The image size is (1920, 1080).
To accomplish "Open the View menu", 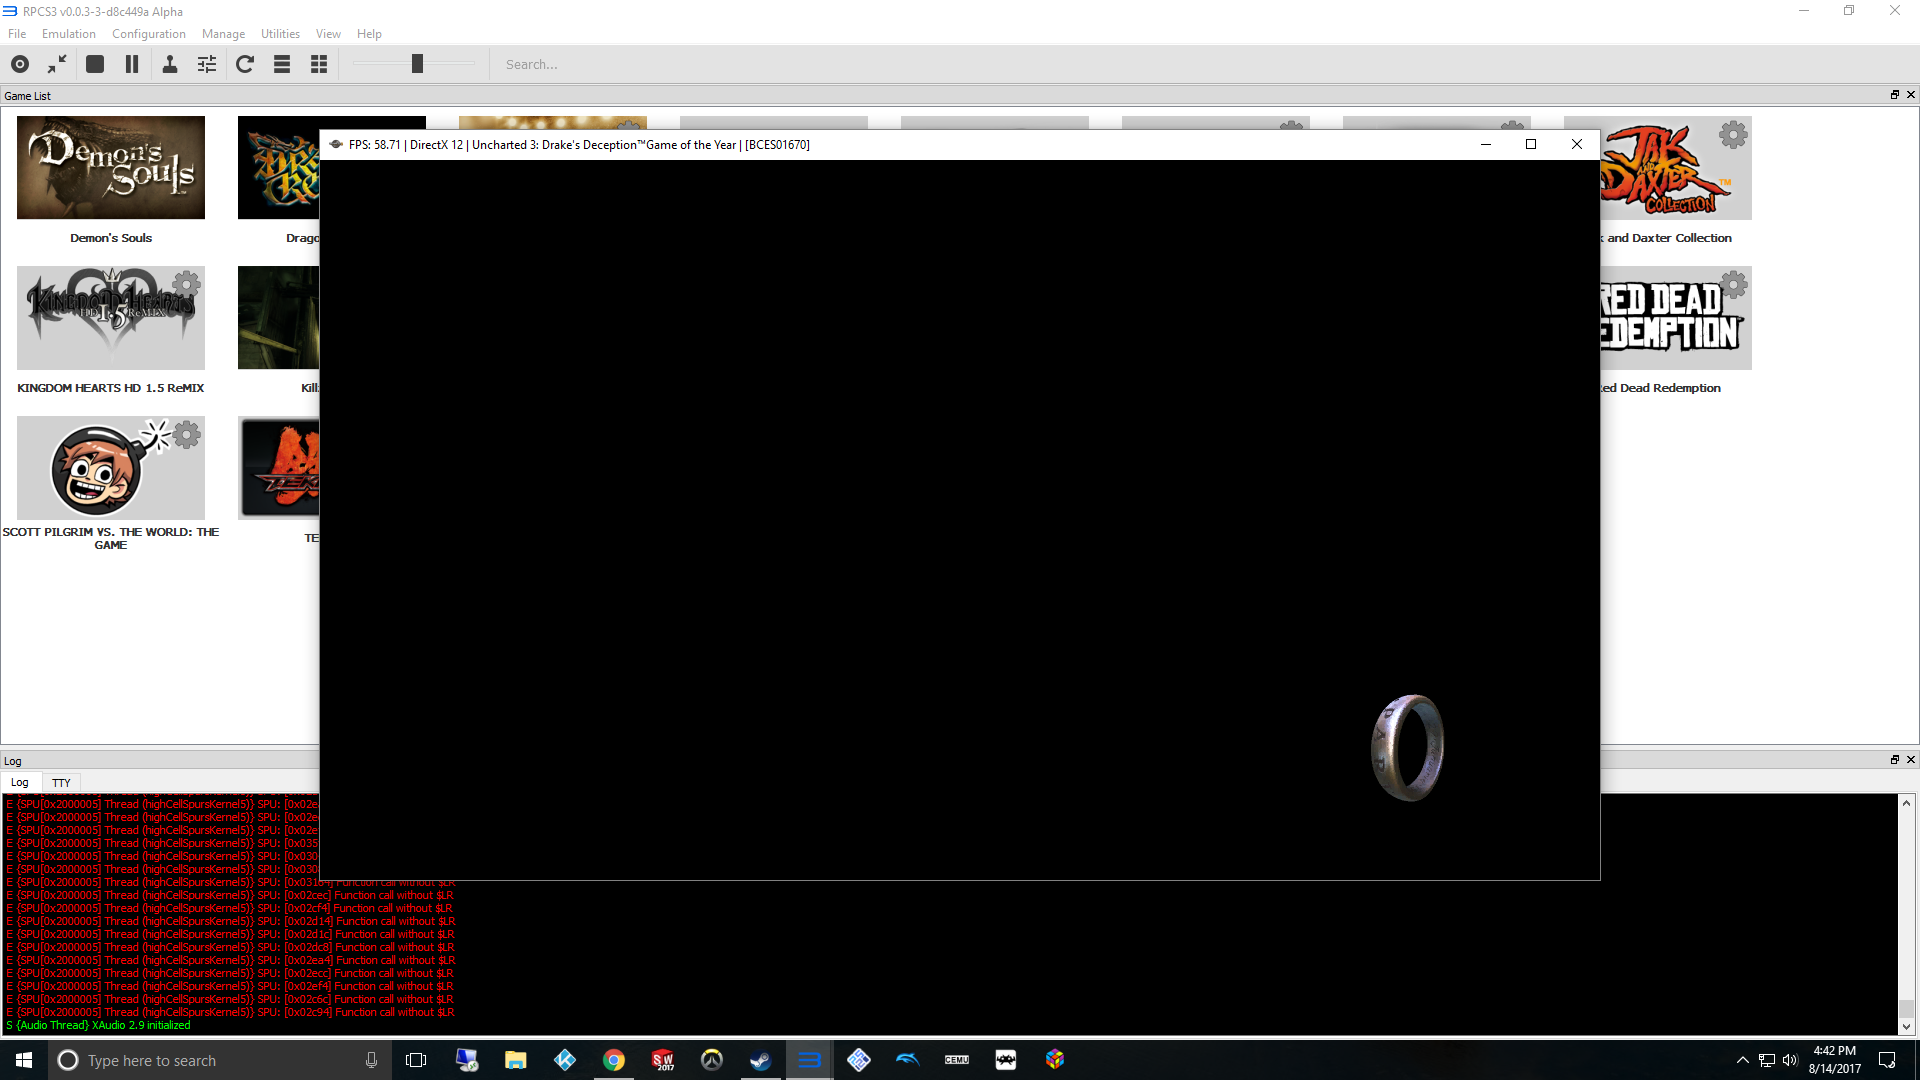I will pos(328,34).
